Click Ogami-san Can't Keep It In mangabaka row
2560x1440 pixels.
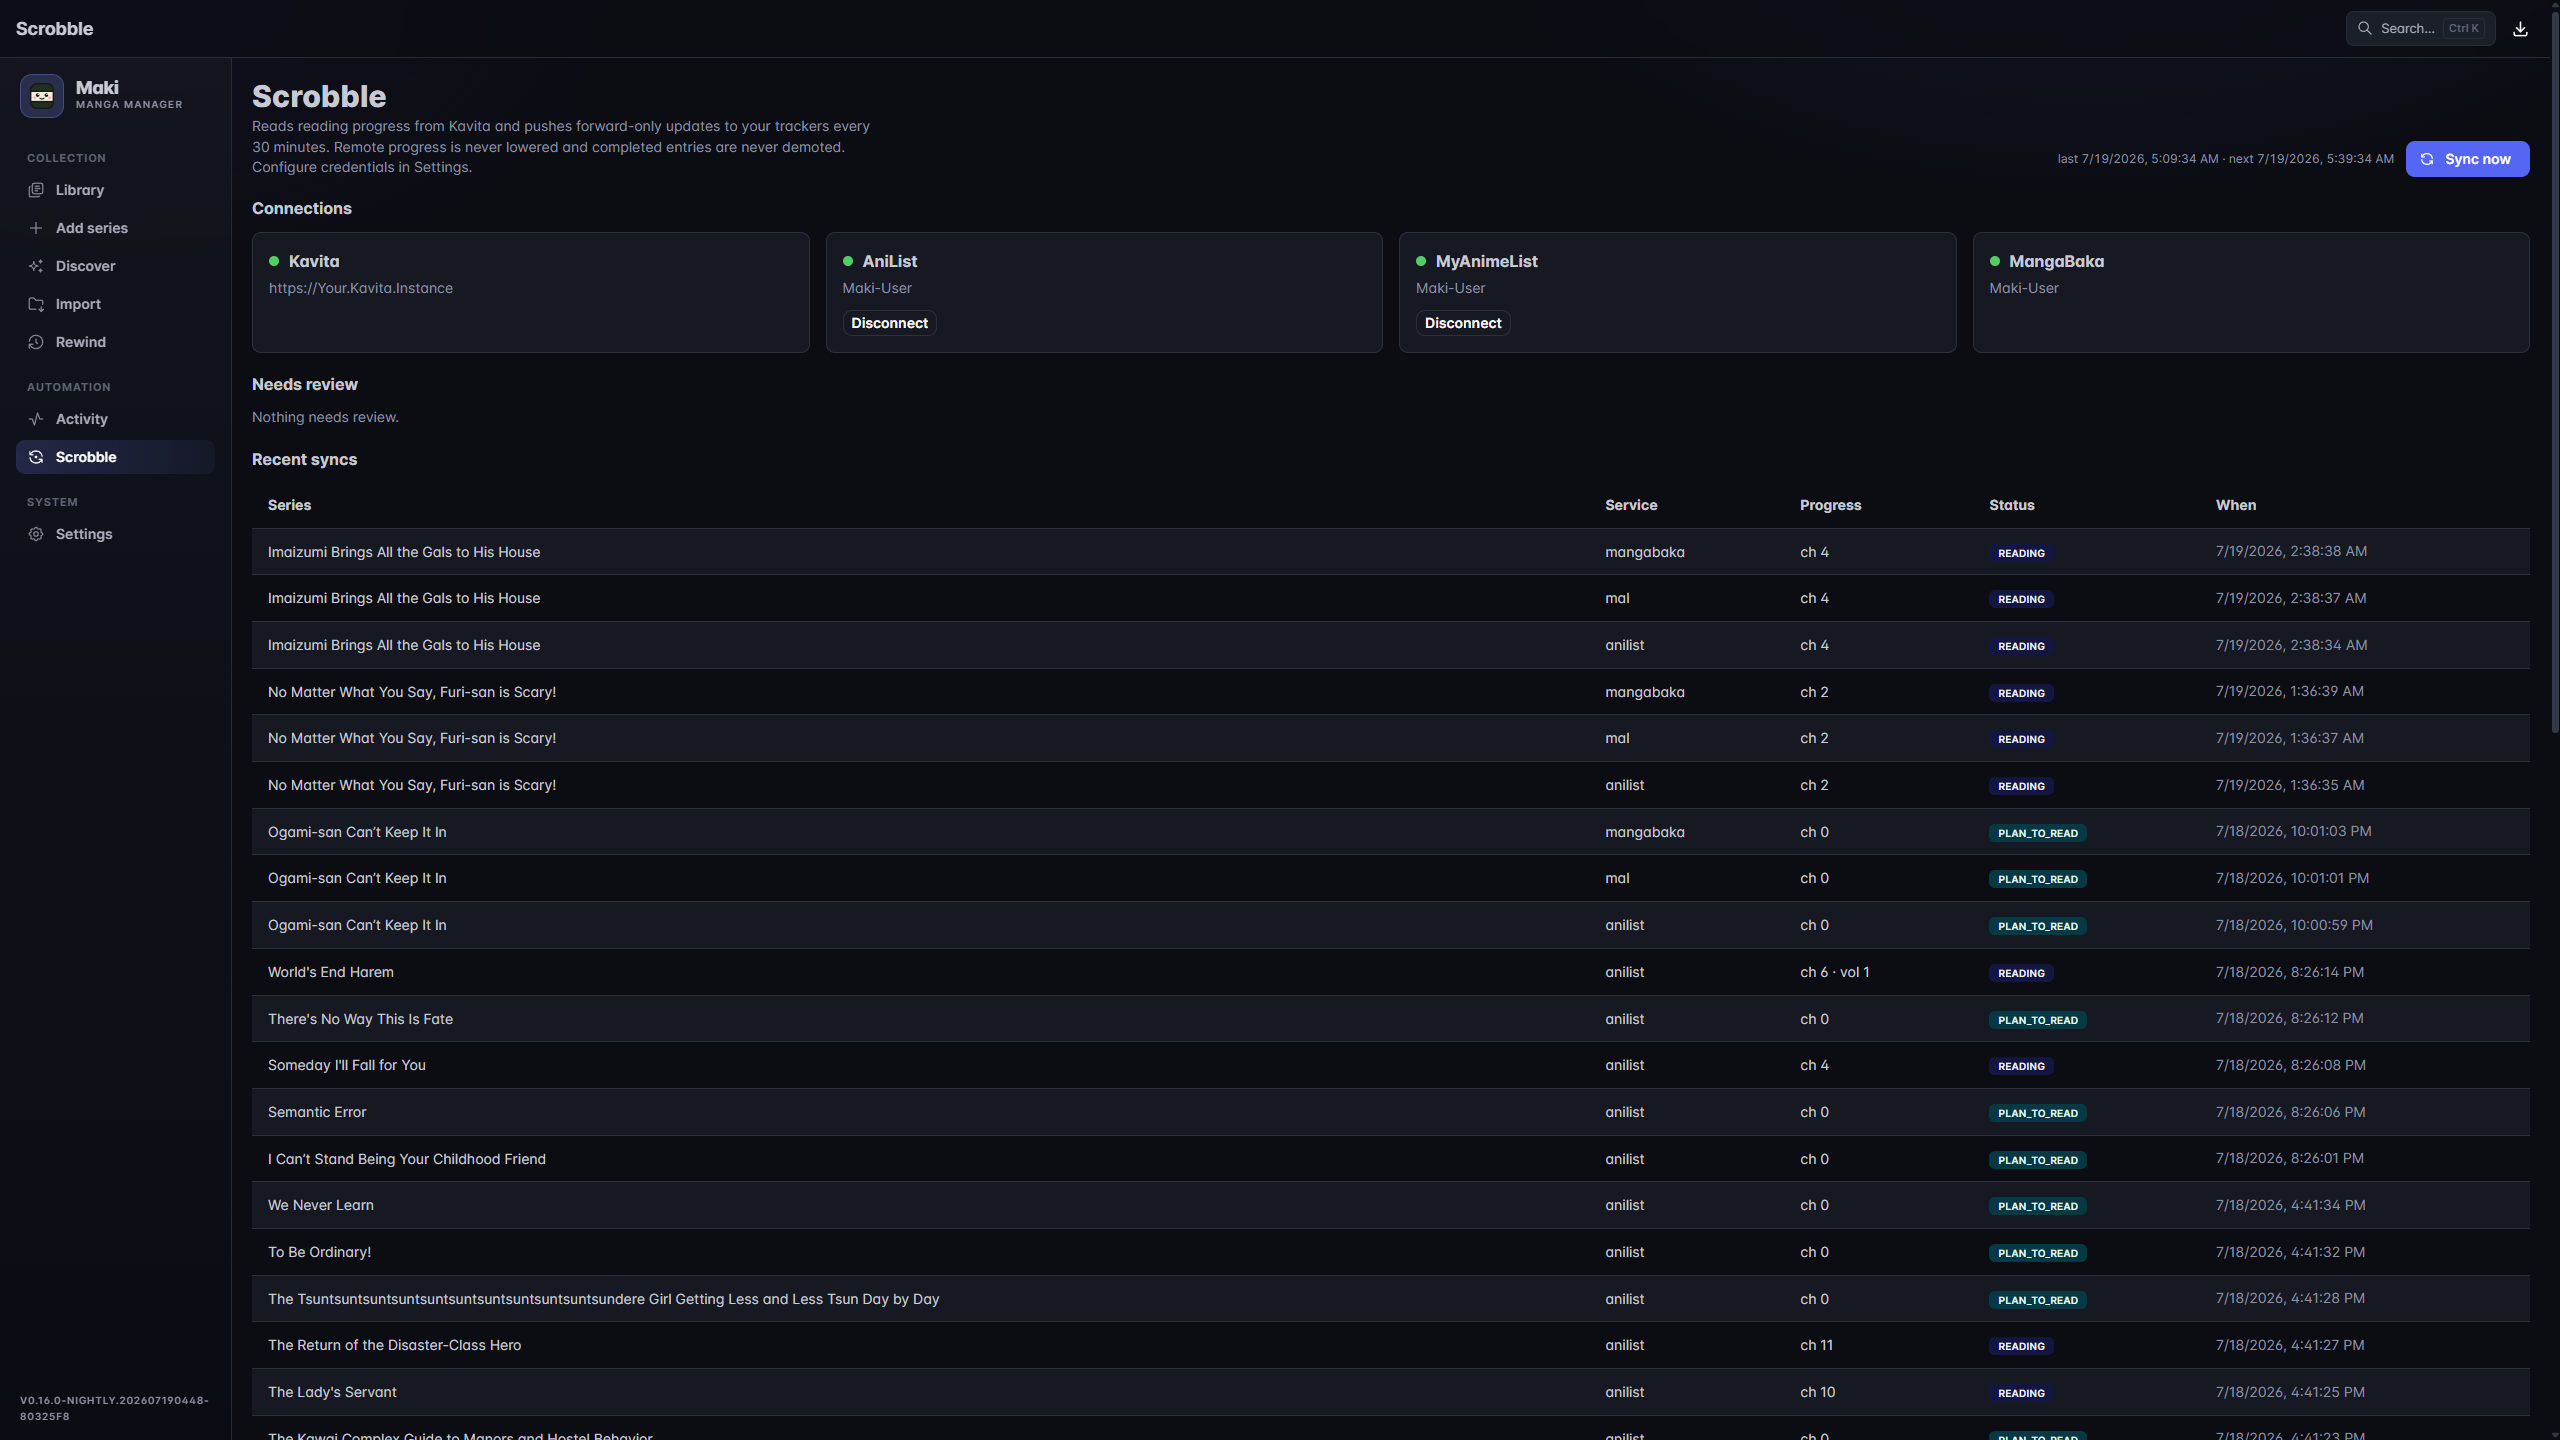[x=1390, y=832]
